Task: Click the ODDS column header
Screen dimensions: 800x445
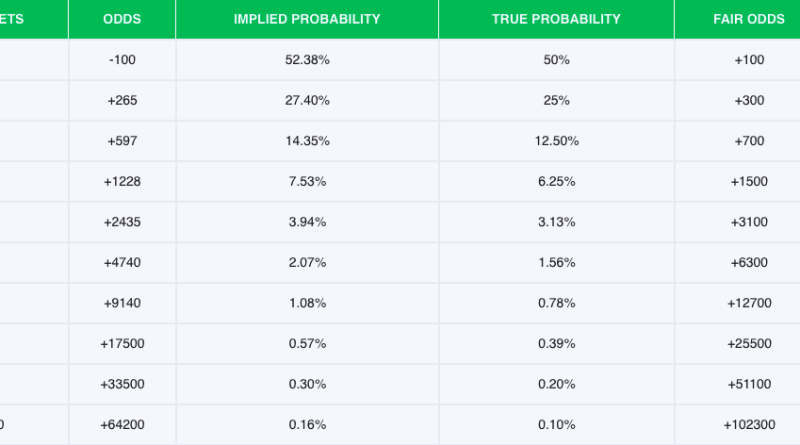Action: (x=122, y=19)
